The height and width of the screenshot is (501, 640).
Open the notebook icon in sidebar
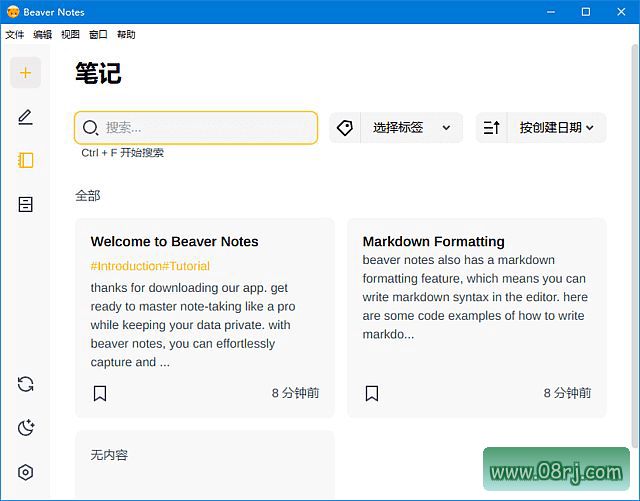[x=25, y=160]
